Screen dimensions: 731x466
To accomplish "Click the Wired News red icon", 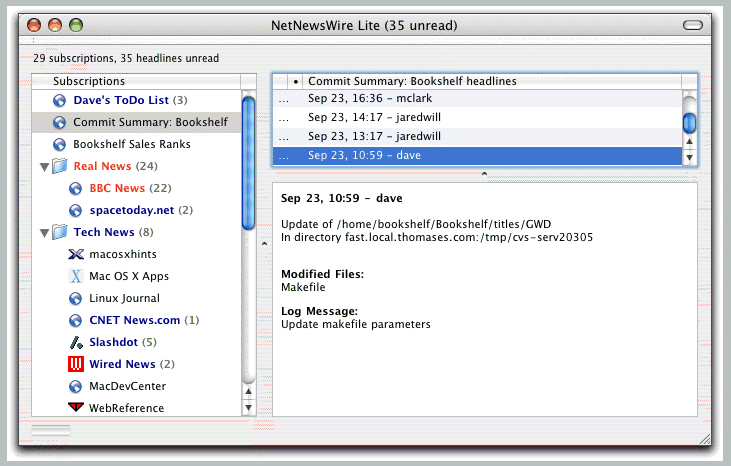I will point(75,364).
